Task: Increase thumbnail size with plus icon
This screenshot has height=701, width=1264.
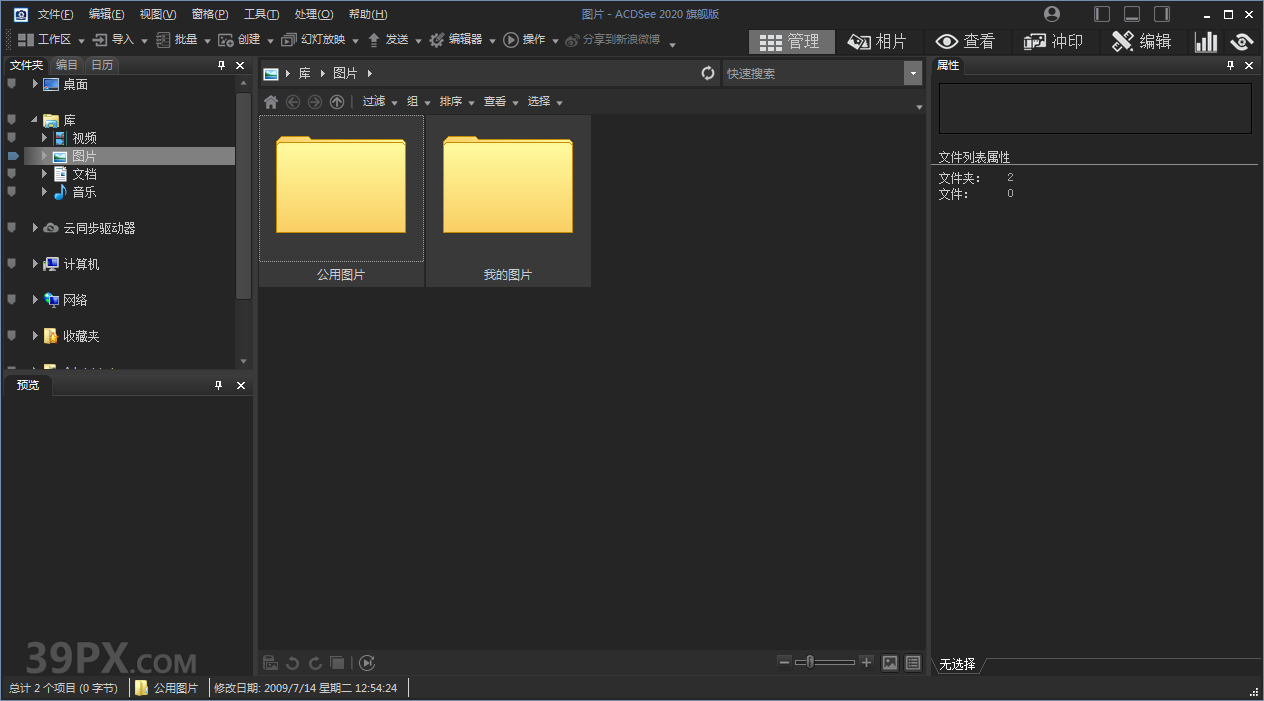Action: click(866, 662)
